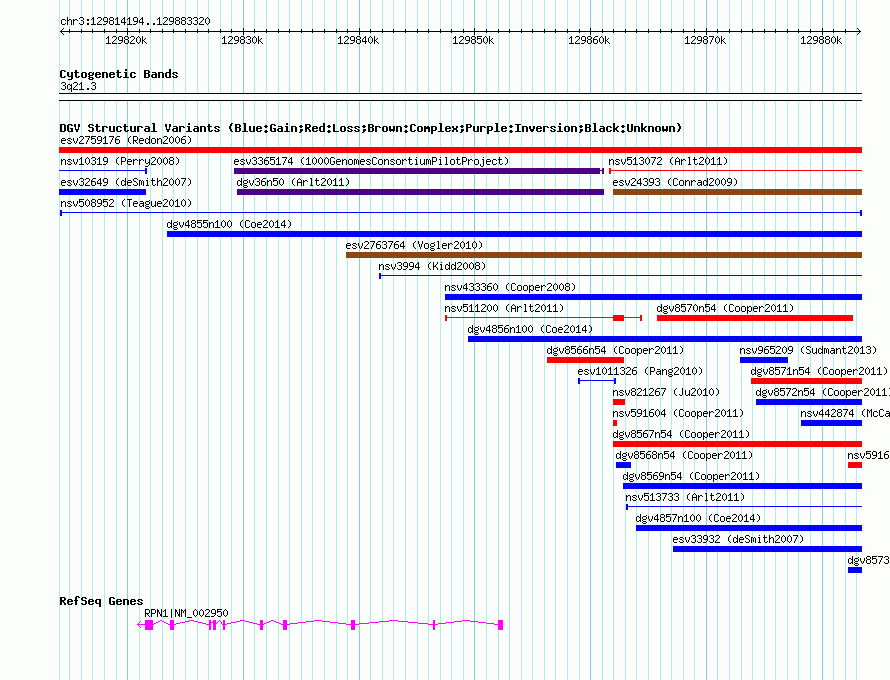Select the blue nsv433360 gain bar

[653, 297]
